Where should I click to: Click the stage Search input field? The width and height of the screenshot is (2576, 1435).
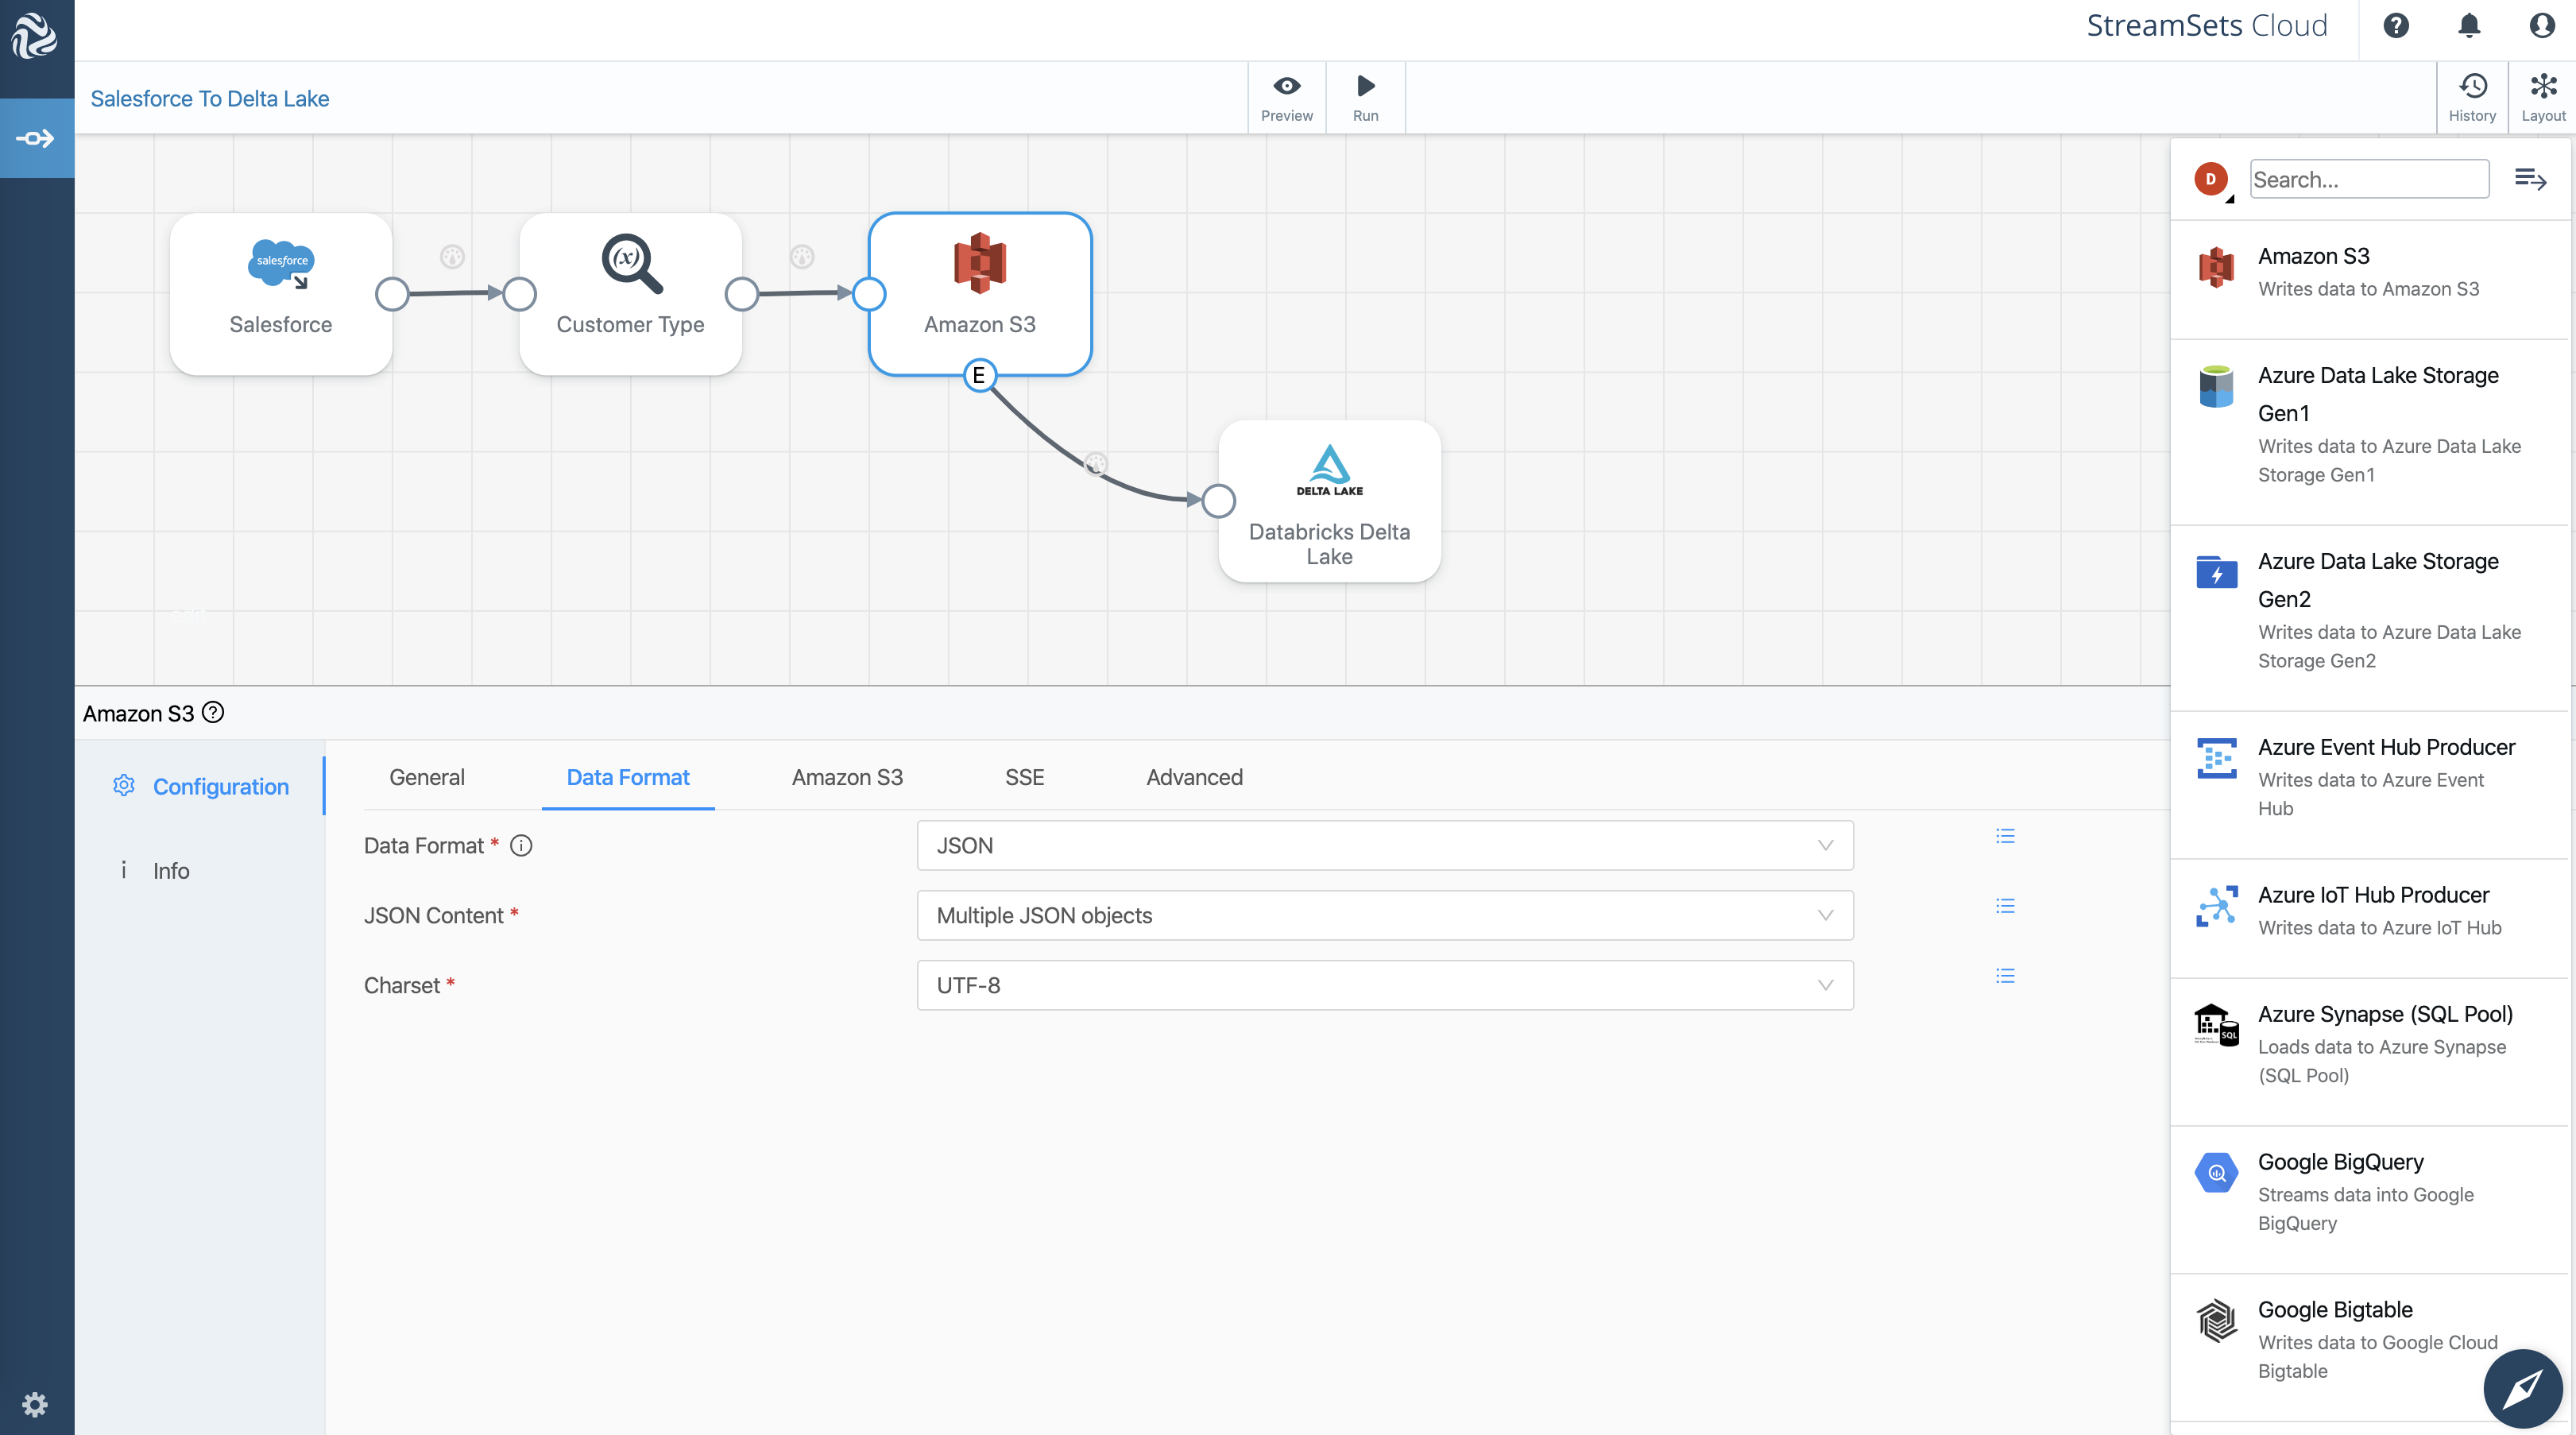point(2368,180)
